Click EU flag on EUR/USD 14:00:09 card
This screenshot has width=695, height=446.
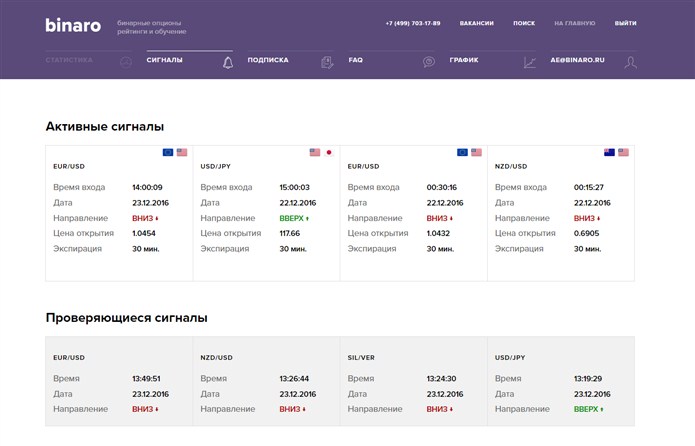[168, 153]
